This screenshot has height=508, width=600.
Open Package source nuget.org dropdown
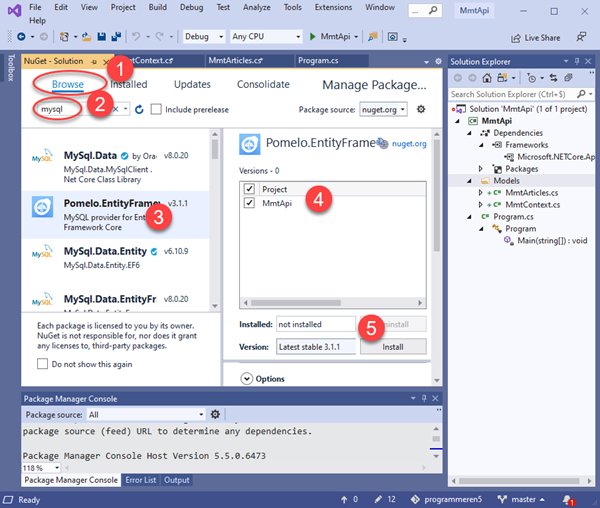pos(383,110)
